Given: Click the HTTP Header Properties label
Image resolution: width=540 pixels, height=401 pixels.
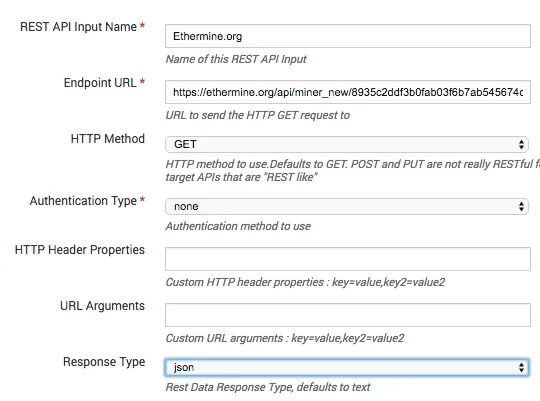Looking at the screenshot, I should [x=80, y=250].
